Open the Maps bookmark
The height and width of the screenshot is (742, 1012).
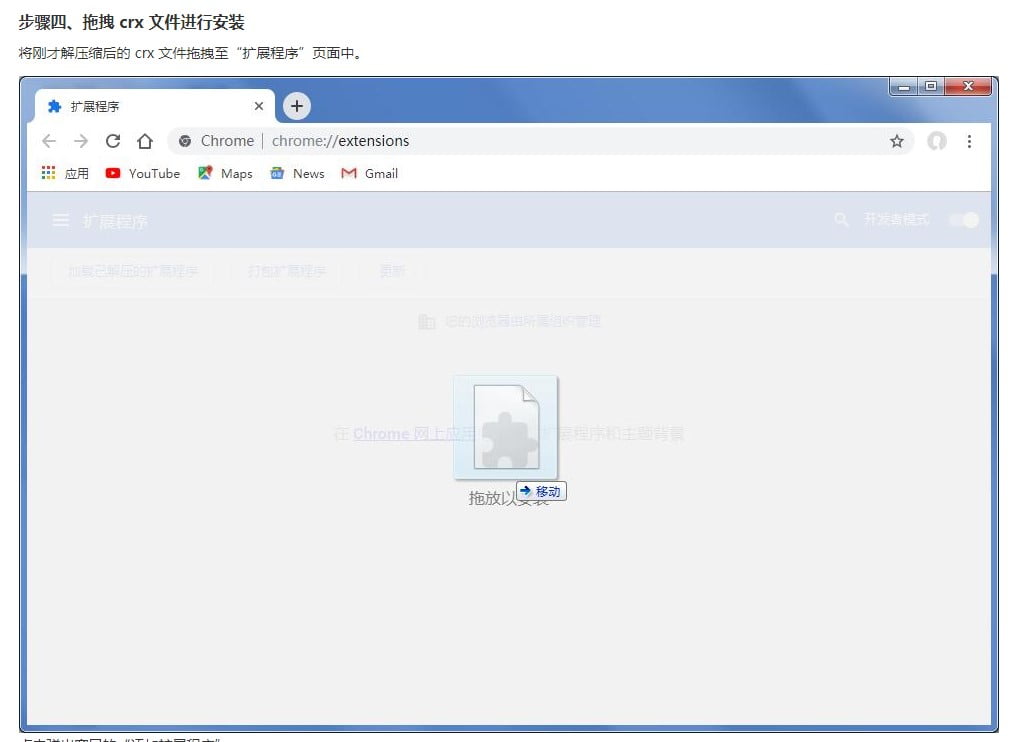coord(225,173)
